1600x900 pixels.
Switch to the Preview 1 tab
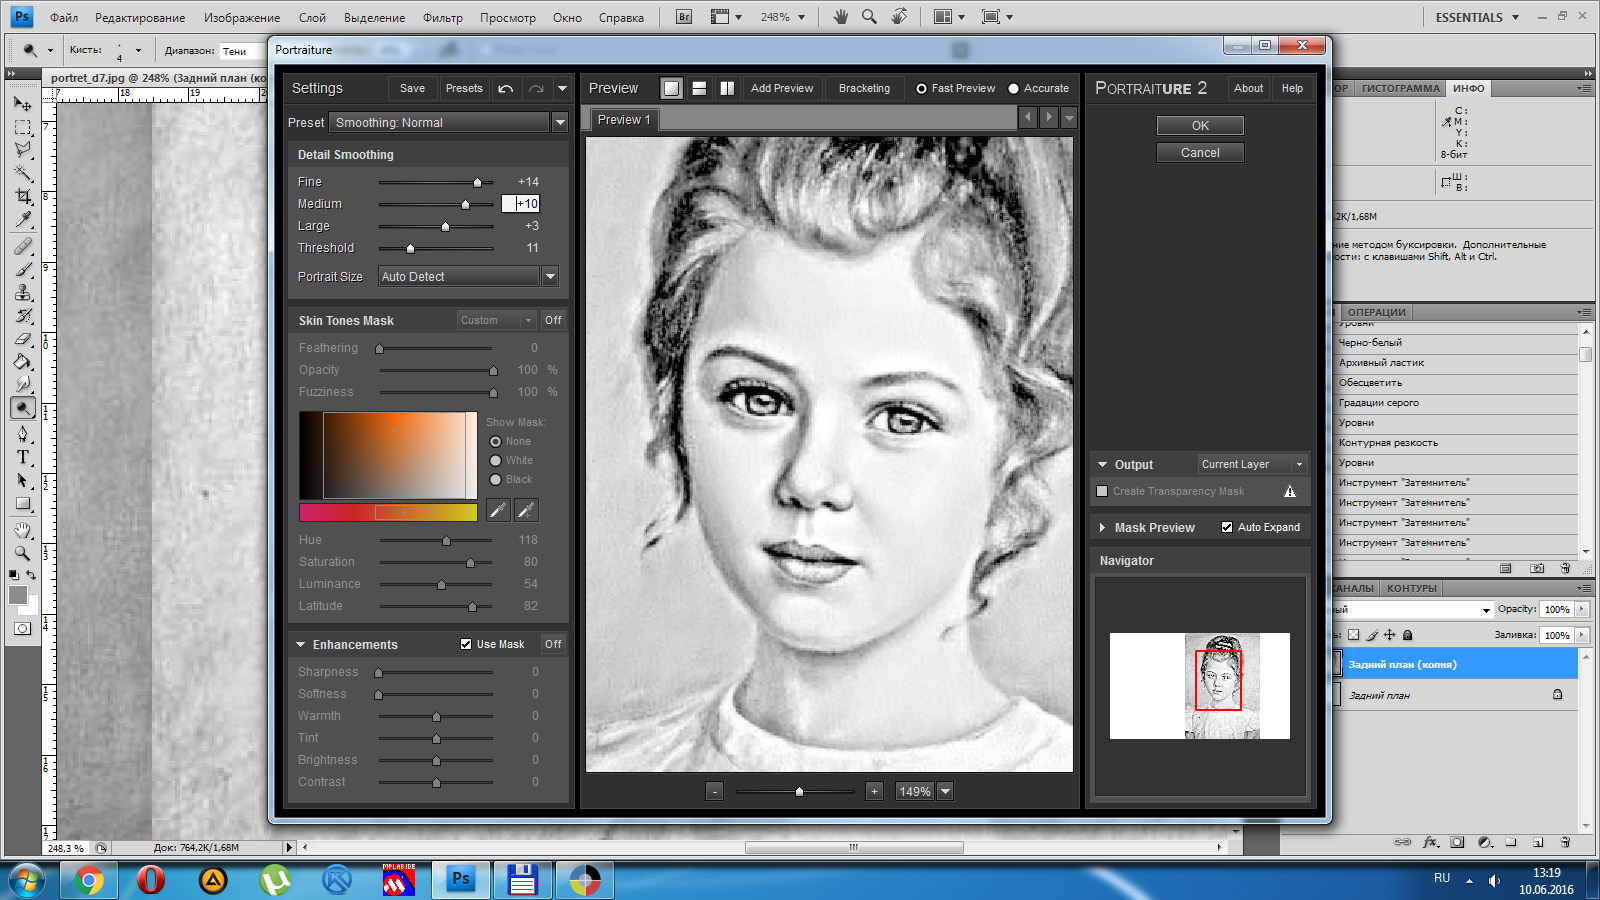coord(623,120)
